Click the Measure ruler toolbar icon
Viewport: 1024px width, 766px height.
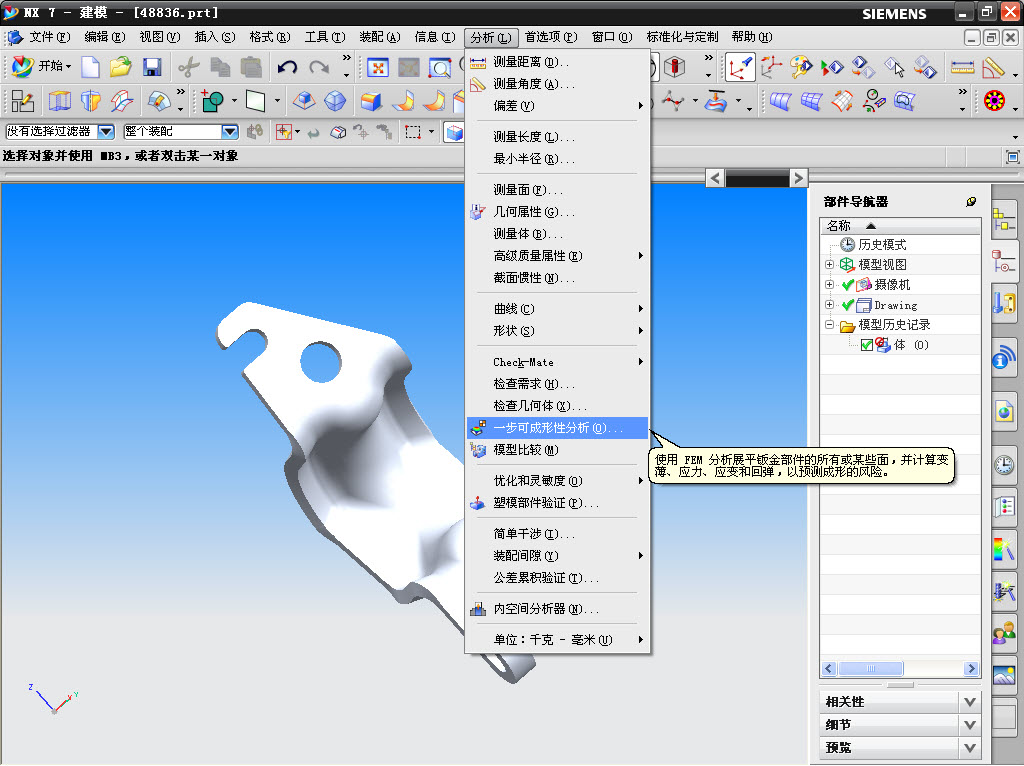coord(963,67)
